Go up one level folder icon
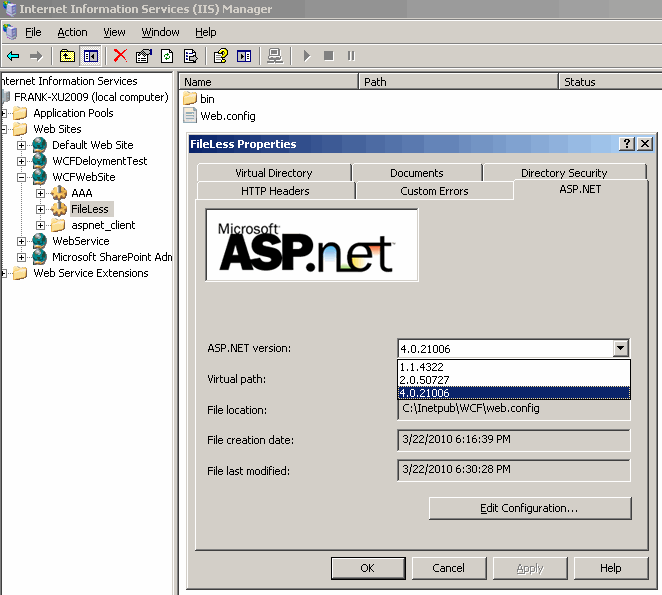Image resolution: width=662 pixels, height=595 pixels. 67,56
